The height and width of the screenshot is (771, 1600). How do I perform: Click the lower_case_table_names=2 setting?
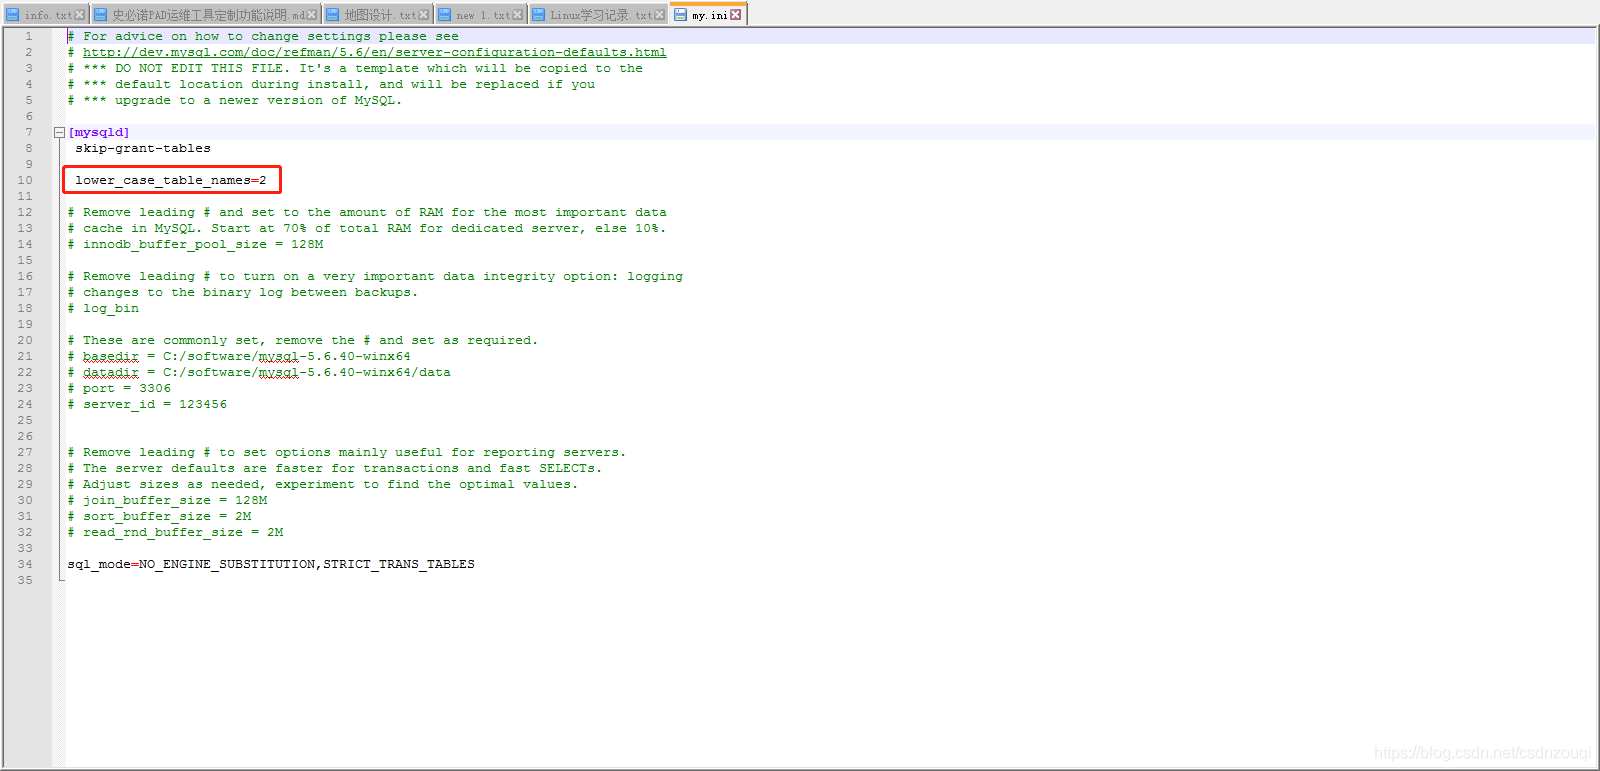tap(171, 180)
